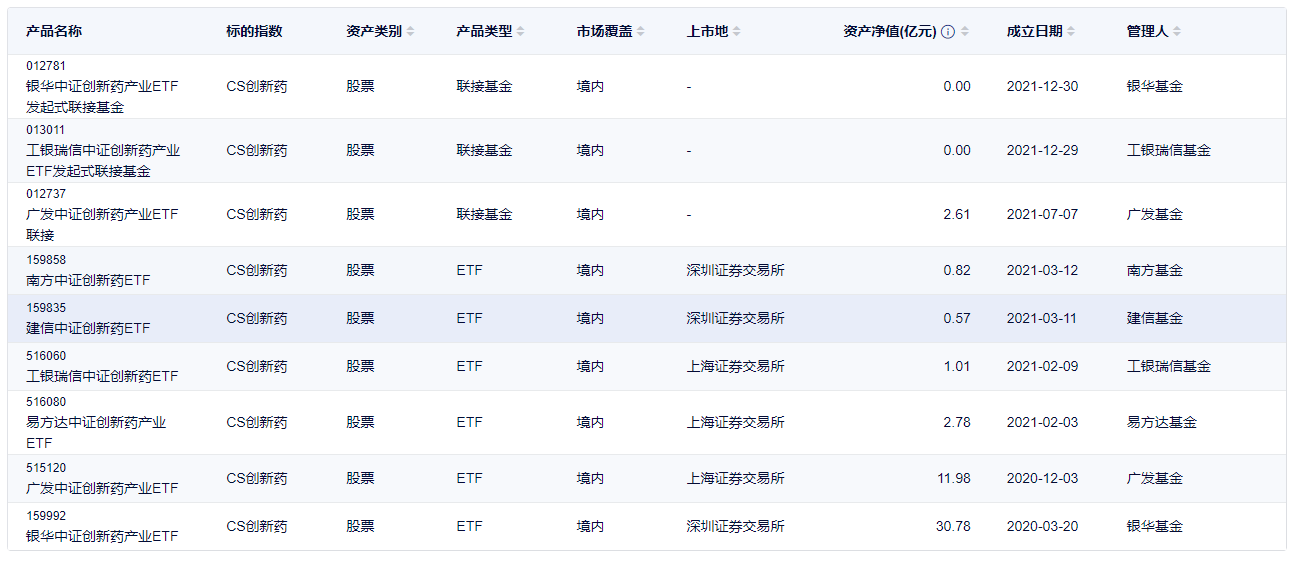This screenshot has height=562, width=1302.
Task: Click ETF type in the 159992 row
Action: point(469,527)
